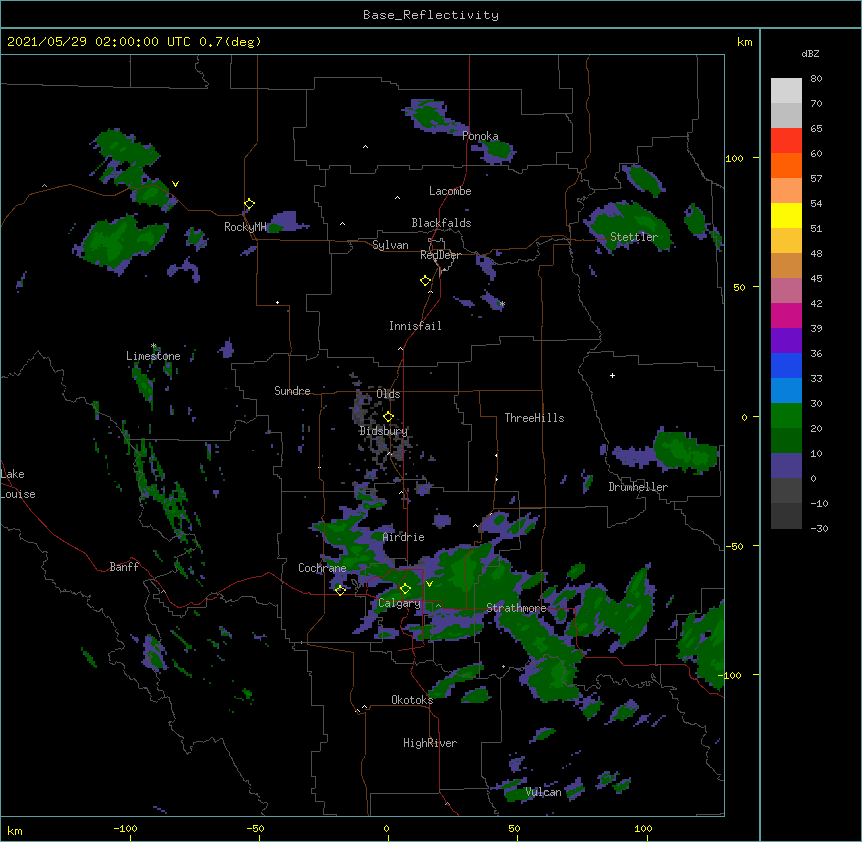Click the Drumheller town label
This screenshot has height=842, width=862.
point(638,487)
